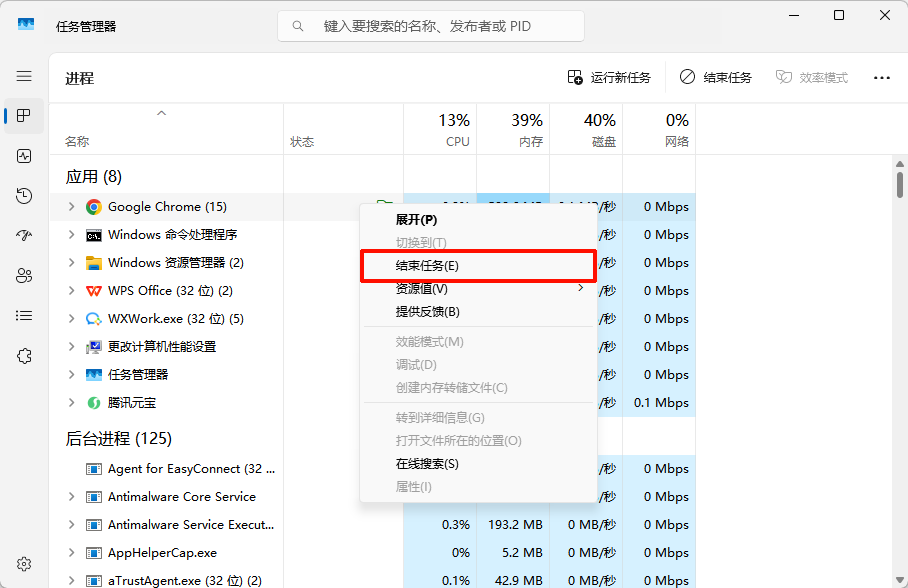
Task: Click the 运行新任务 button
Action: point(609,77)
